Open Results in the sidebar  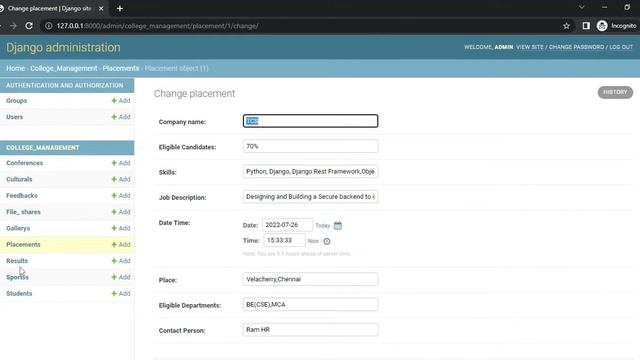pos(17,261)
